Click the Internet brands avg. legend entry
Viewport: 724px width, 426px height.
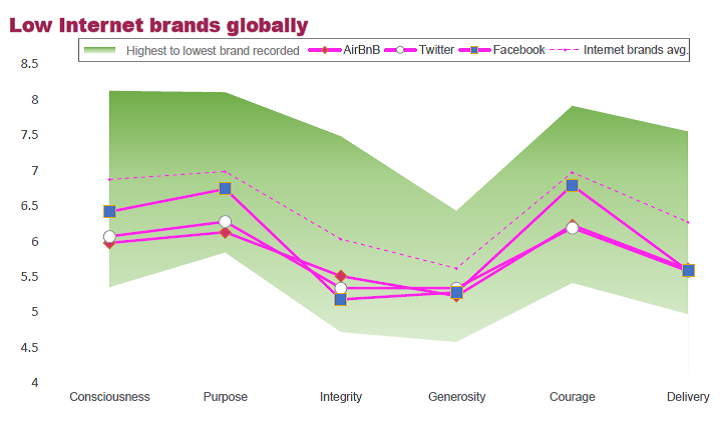pyautogui.click(x=636, y=50)
